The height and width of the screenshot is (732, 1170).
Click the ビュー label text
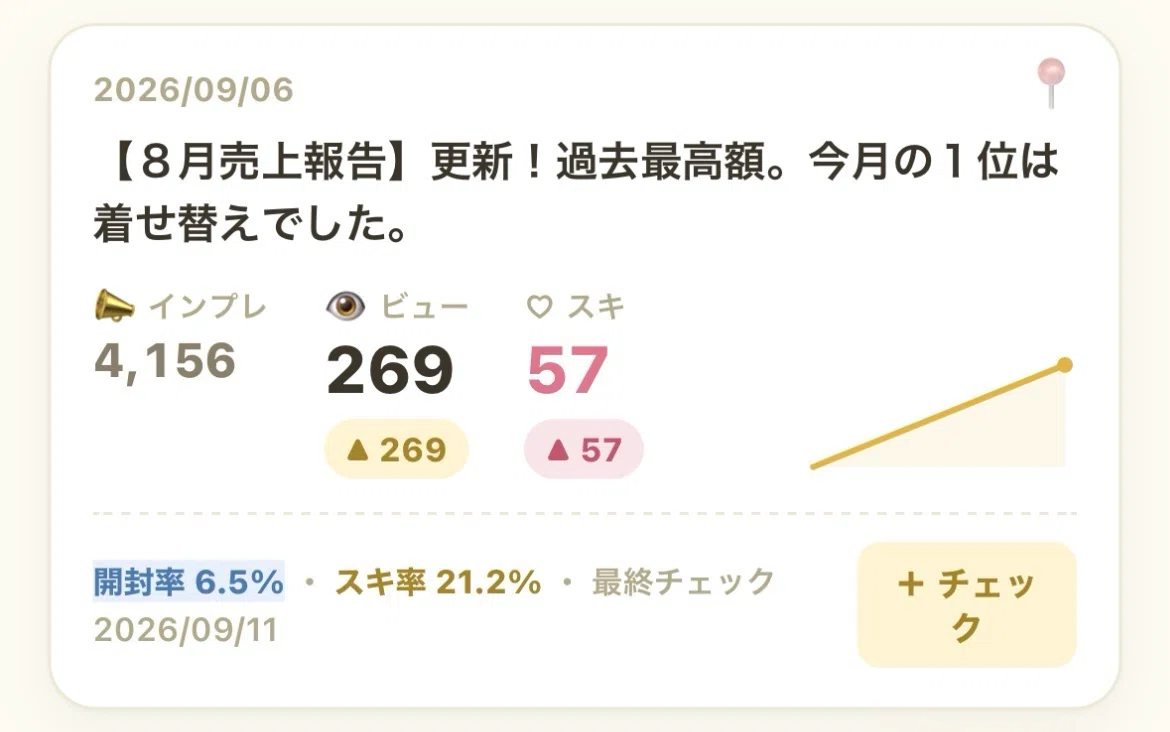pos(425,307)
